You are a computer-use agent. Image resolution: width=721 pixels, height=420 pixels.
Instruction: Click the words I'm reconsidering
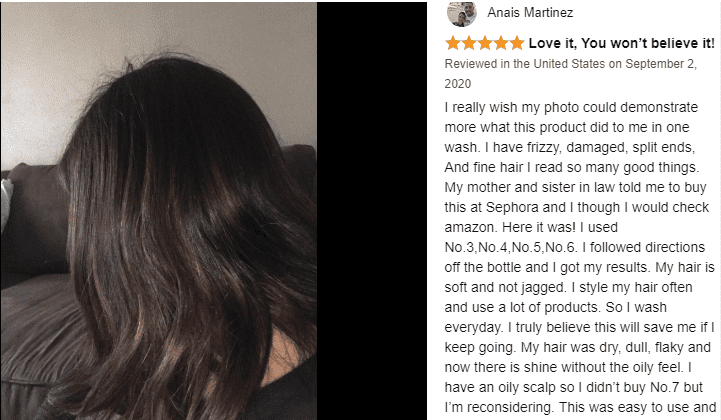coord(498,408)
